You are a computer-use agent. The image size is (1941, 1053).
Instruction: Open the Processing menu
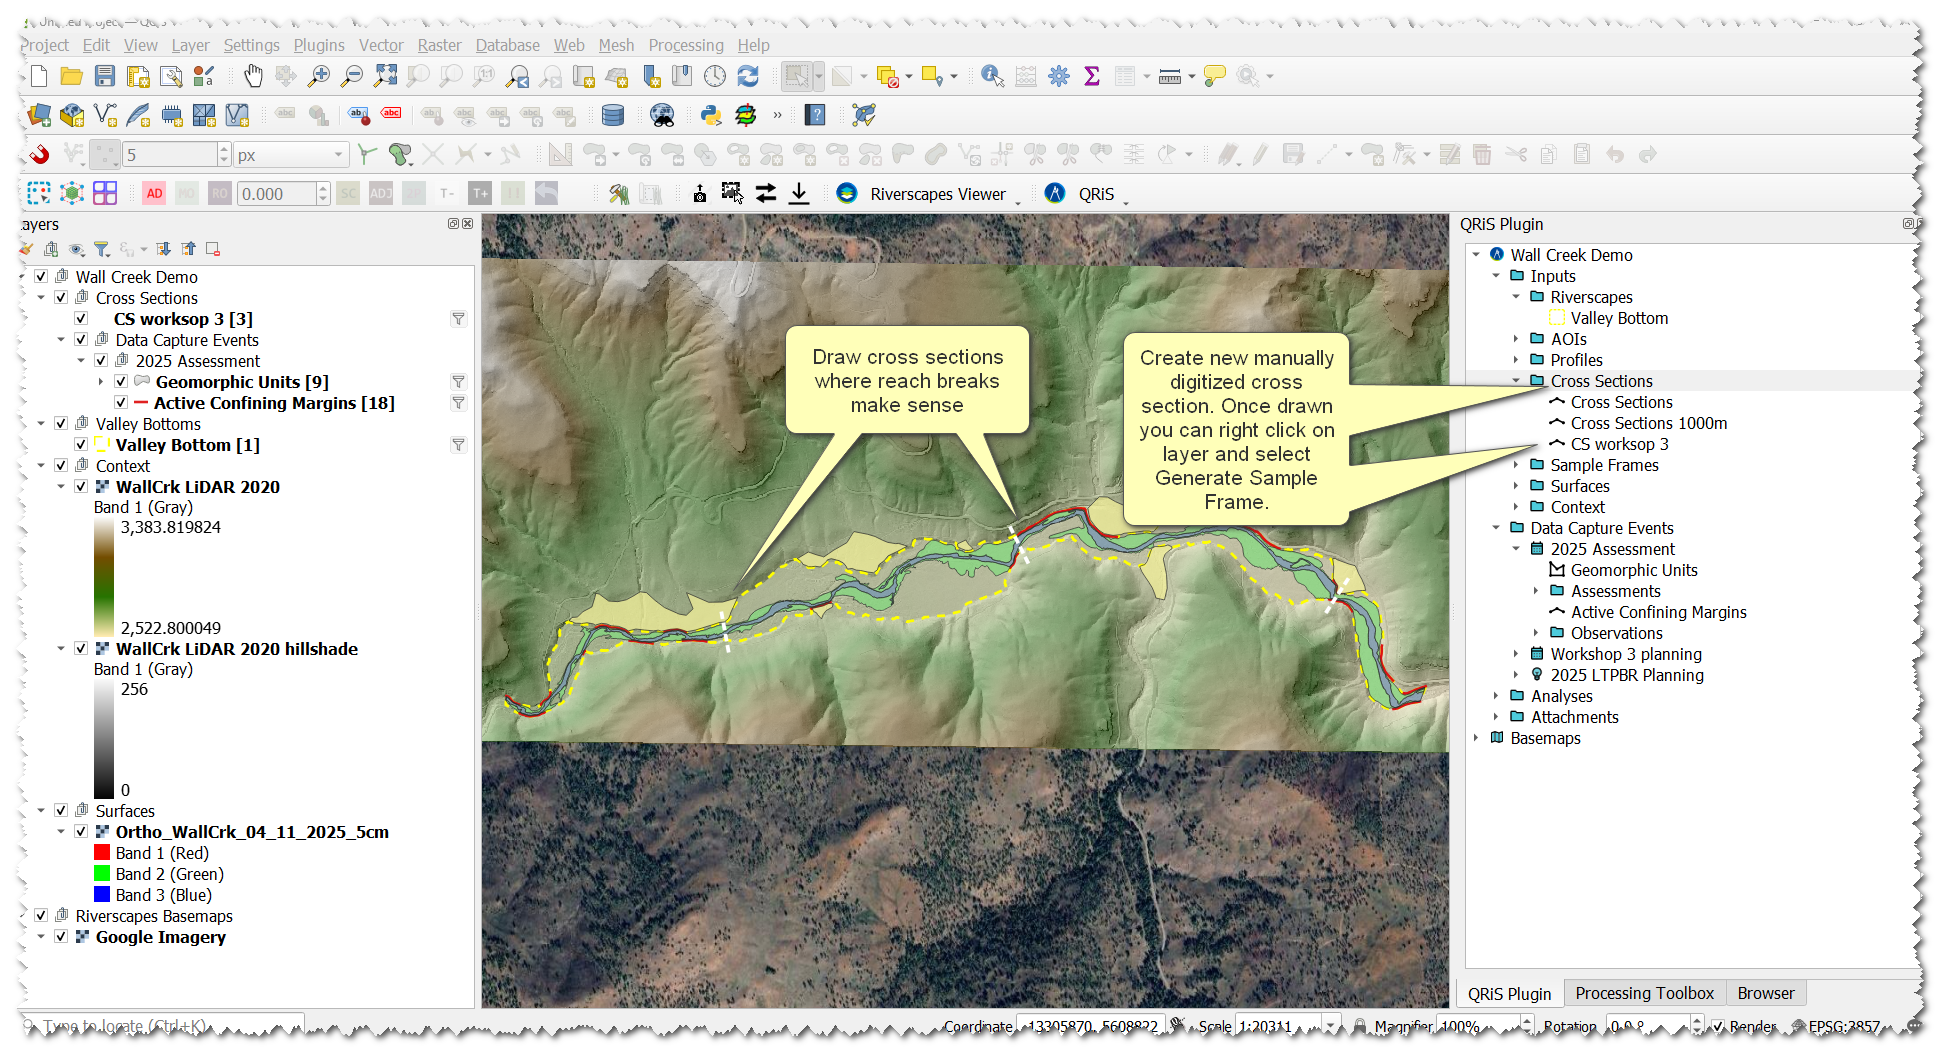tap(685, 45)
